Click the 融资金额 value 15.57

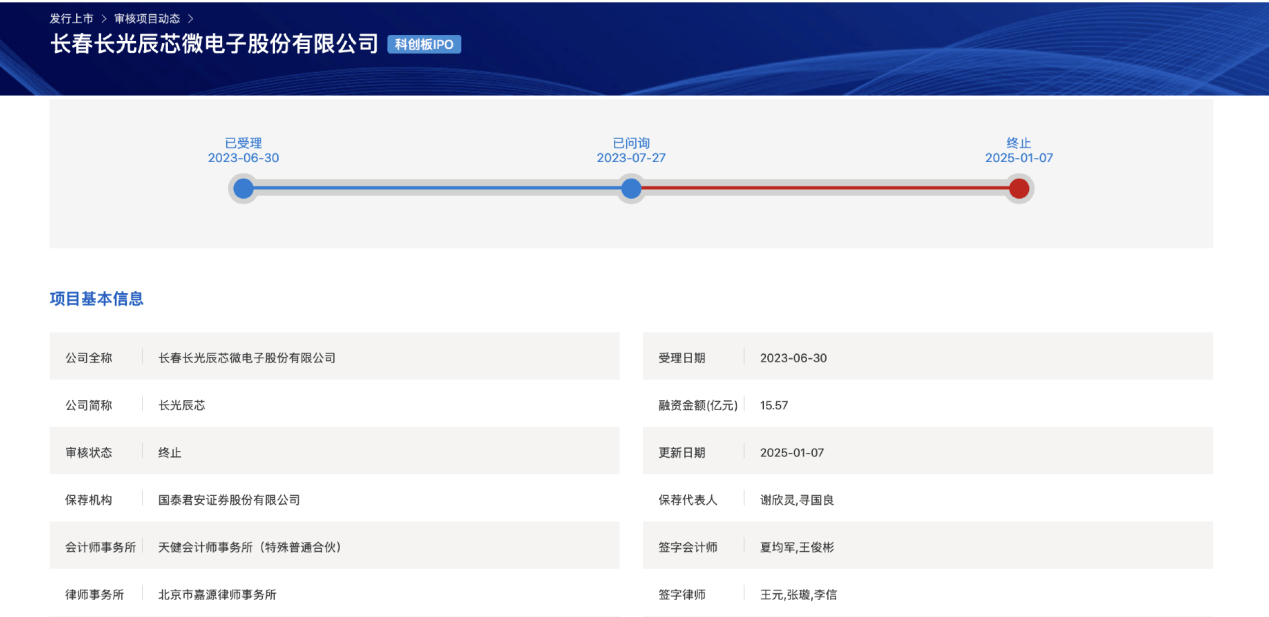(774, 405)
